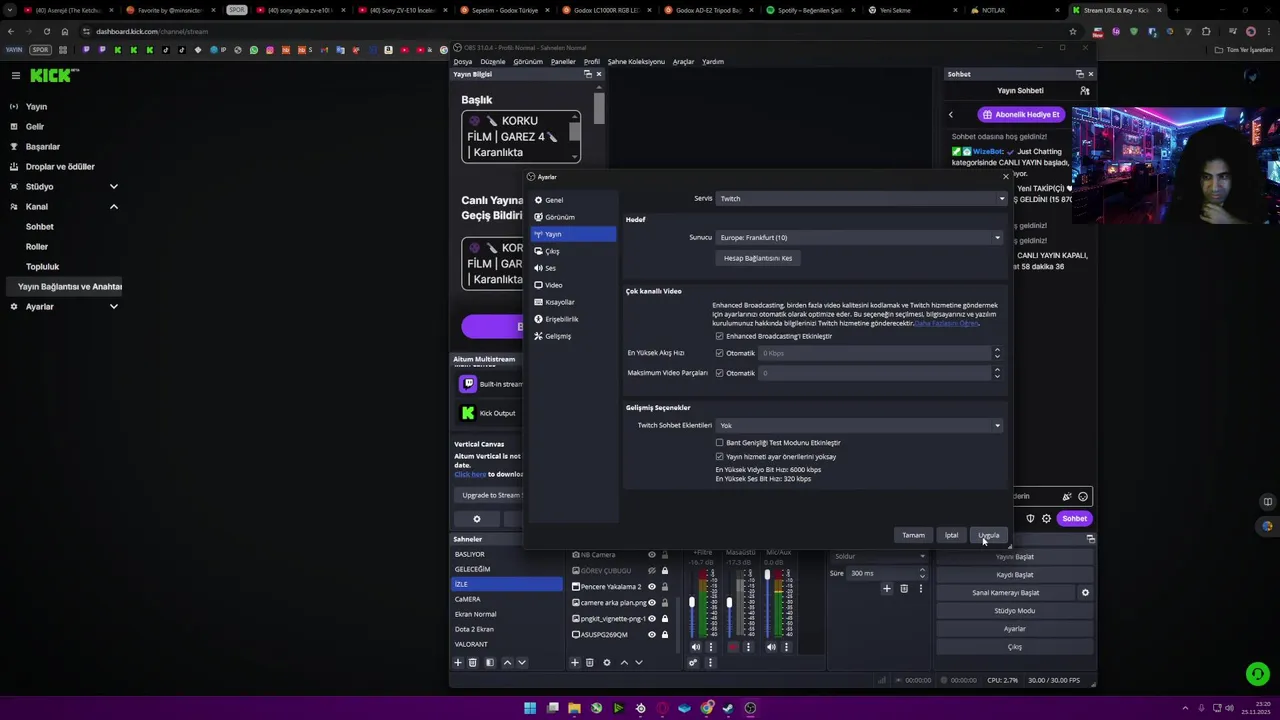Image resolution: width=1280 pixels, height=720 pixels.
Task: Mute Mic/Aux speaker icon
Action: point(771,647)
